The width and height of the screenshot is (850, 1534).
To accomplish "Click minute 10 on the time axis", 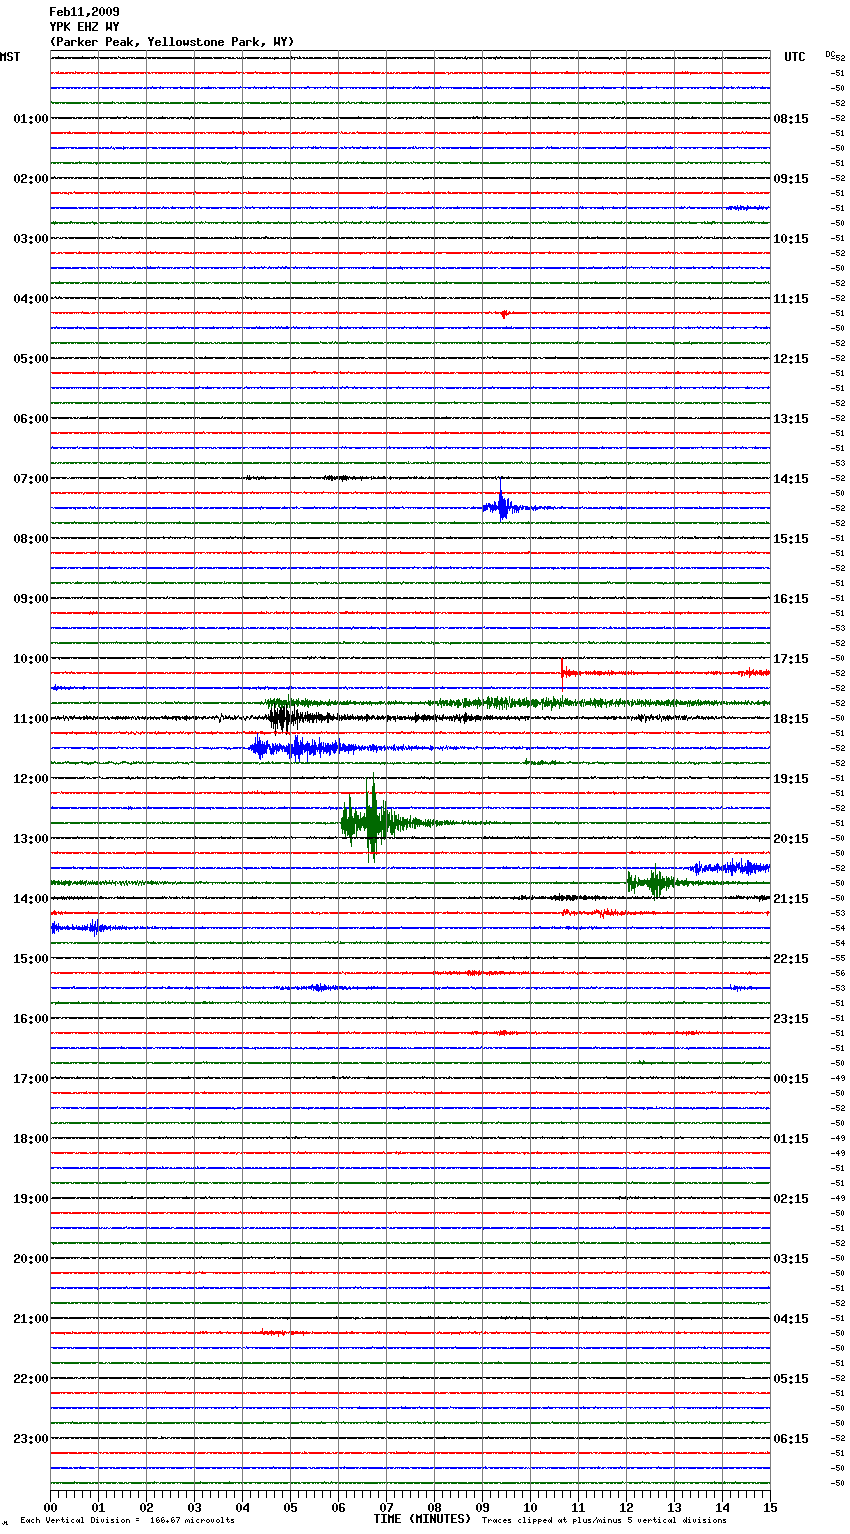I will click(x=530, y=1507).
